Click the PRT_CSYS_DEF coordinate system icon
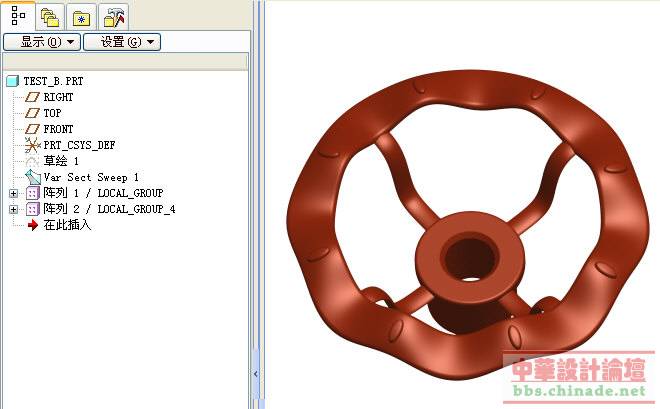The image size is (660, 409). (x=31, y=145)
